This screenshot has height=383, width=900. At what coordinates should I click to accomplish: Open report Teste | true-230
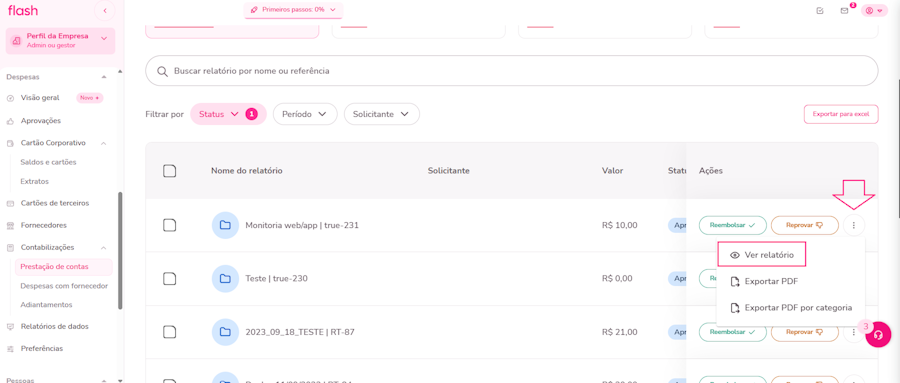coord(277,278)
